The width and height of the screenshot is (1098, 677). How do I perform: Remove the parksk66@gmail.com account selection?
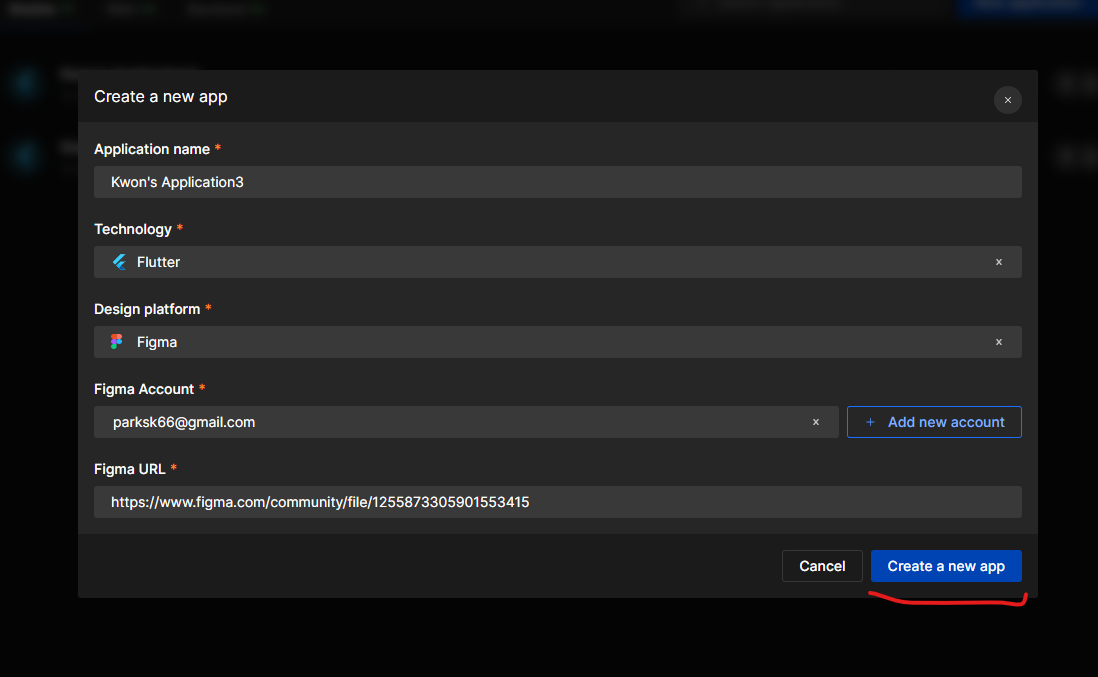click(816, 422)
